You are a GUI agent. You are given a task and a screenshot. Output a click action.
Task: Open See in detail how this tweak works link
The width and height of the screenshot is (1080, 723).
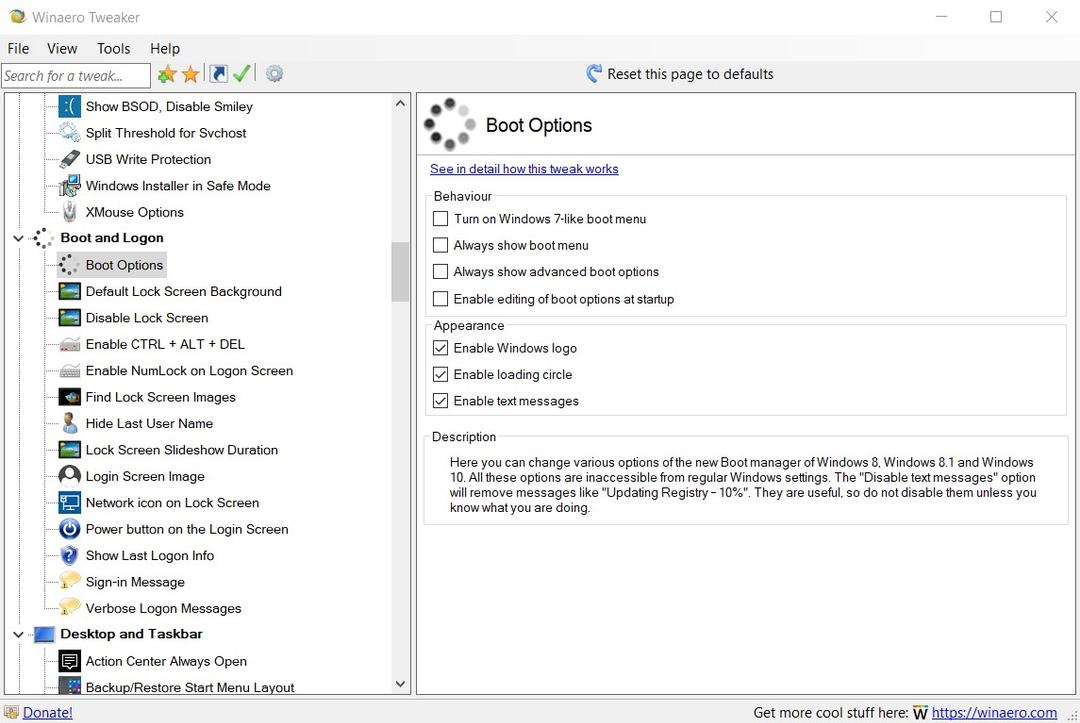click(524, 169)
